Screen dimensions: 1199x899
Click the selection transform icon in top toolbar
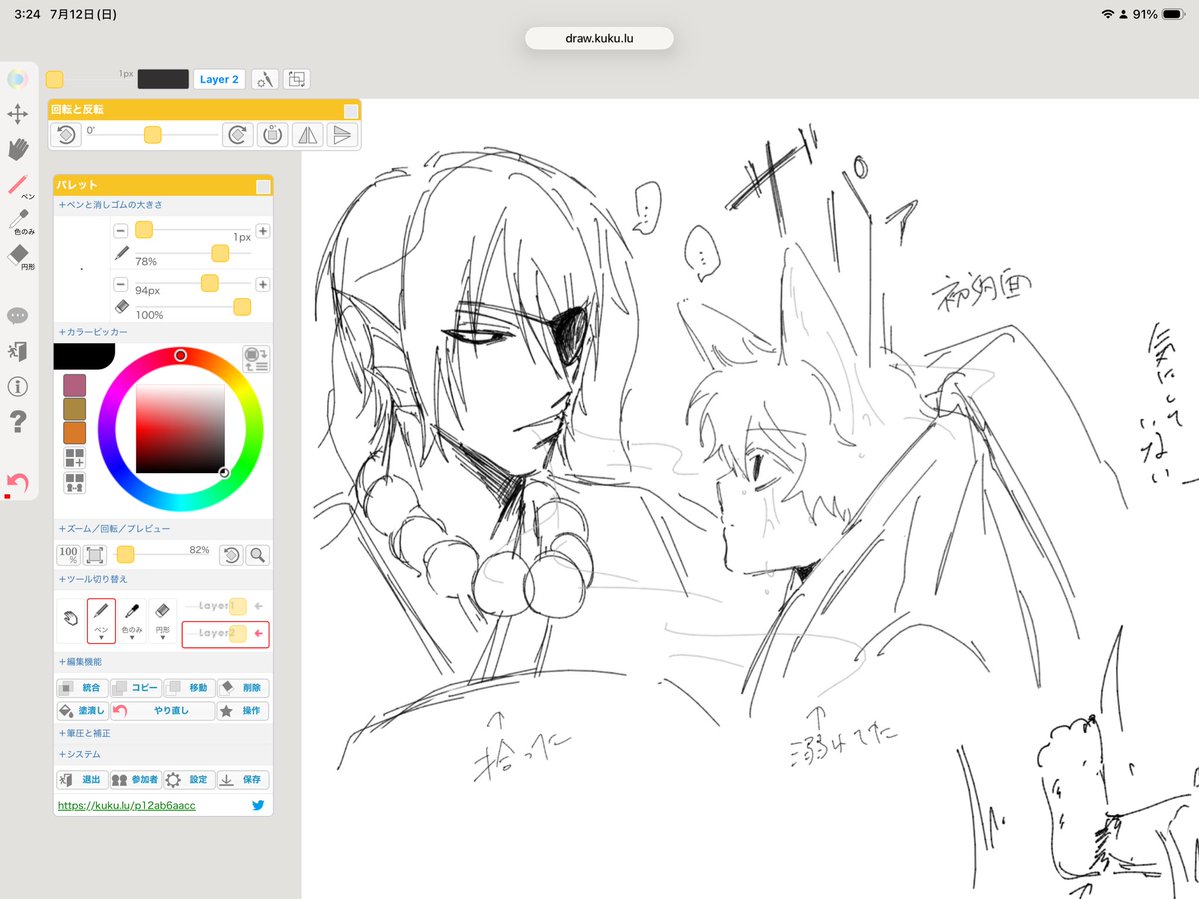[x=297, y=80]
